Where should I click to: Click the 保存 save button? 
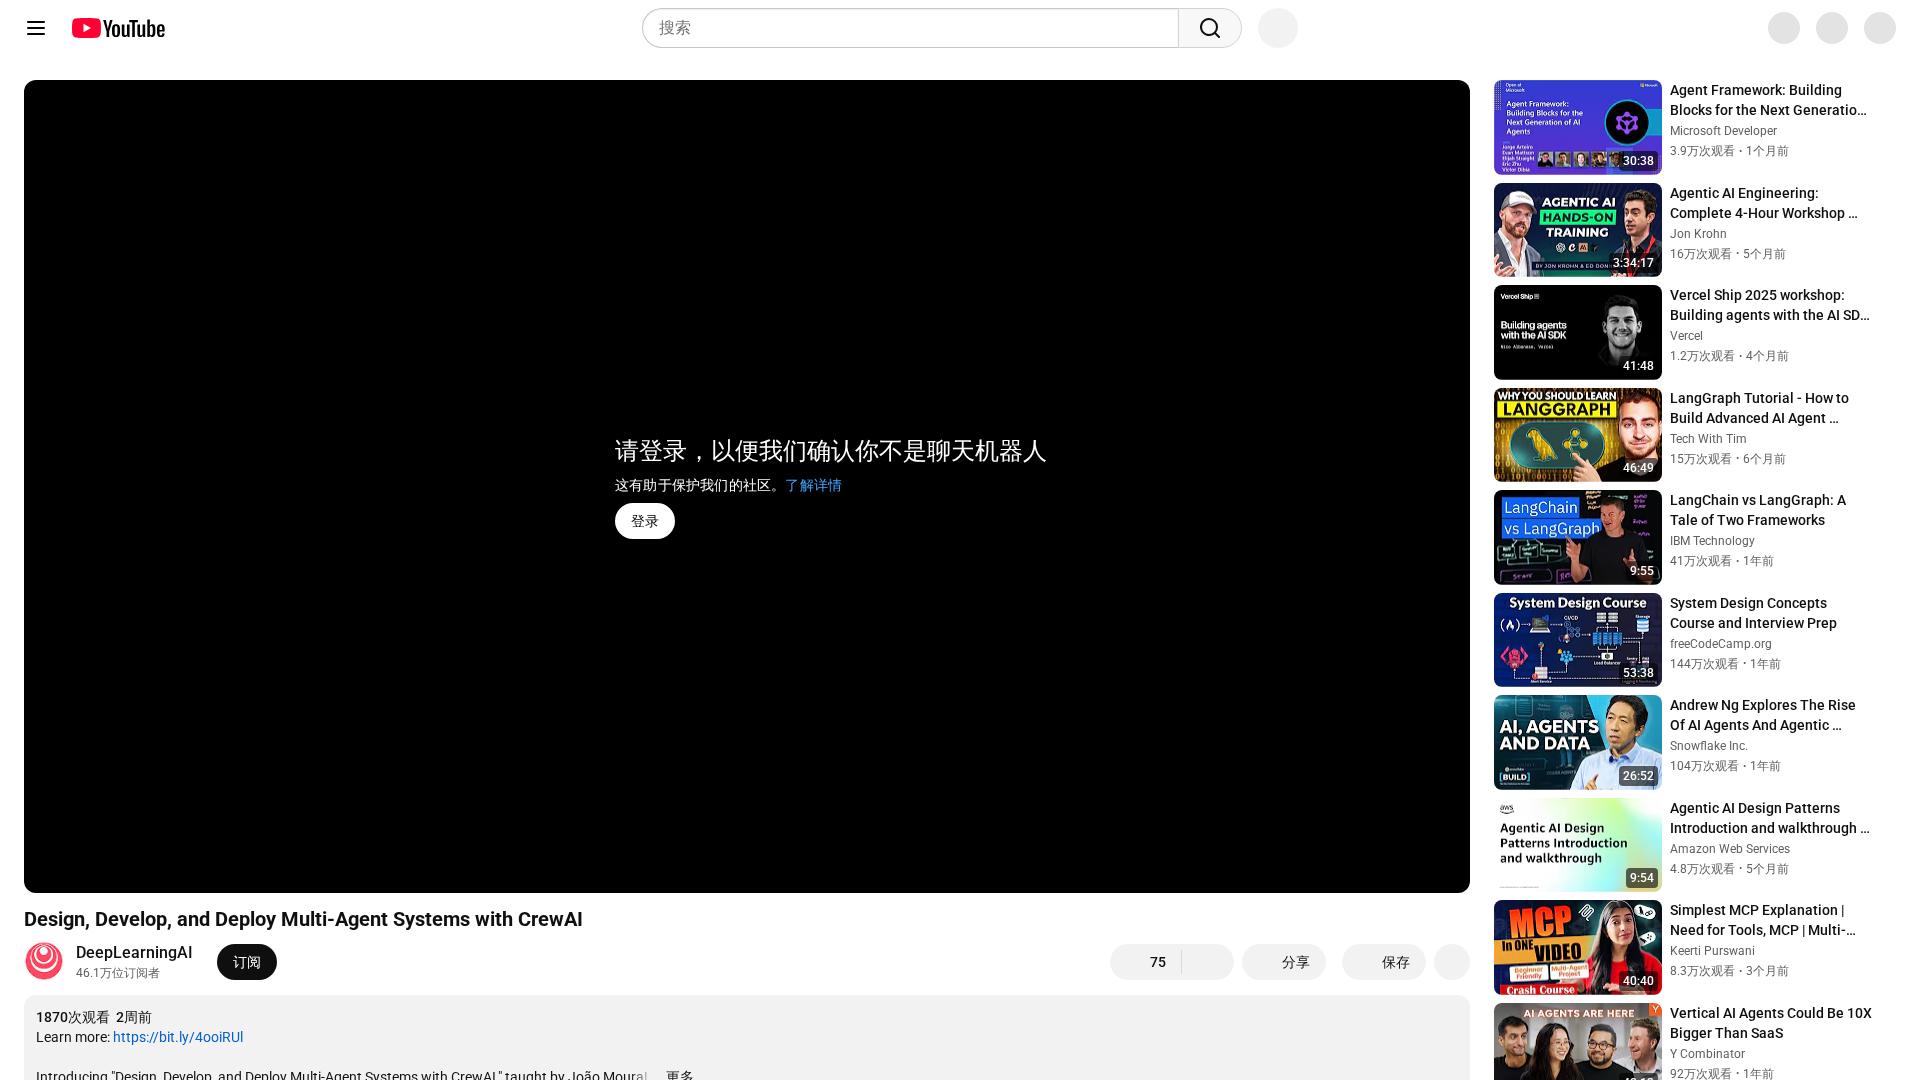[x=1383, y=962]
